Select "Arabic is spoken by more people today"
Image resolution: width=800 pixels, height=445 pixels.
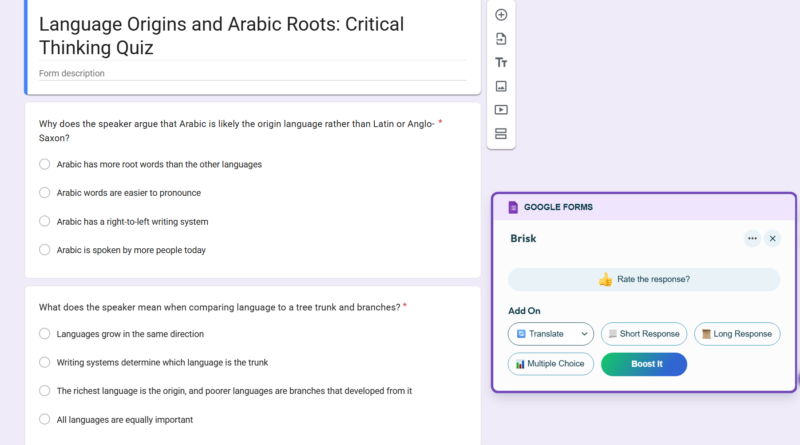click(45, 250)
